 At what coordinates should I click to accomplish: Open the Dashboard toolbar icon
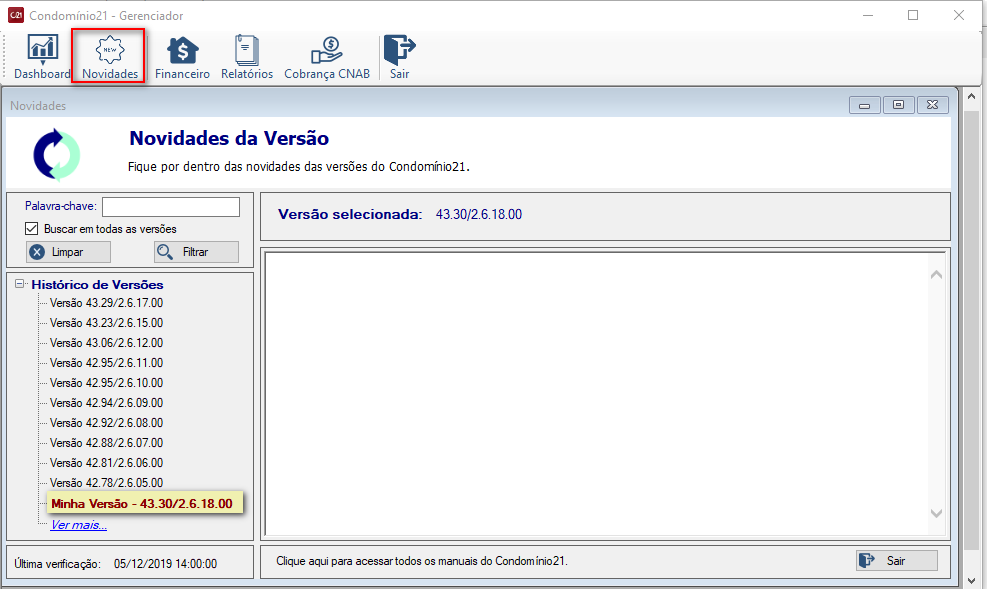[42, 57]
